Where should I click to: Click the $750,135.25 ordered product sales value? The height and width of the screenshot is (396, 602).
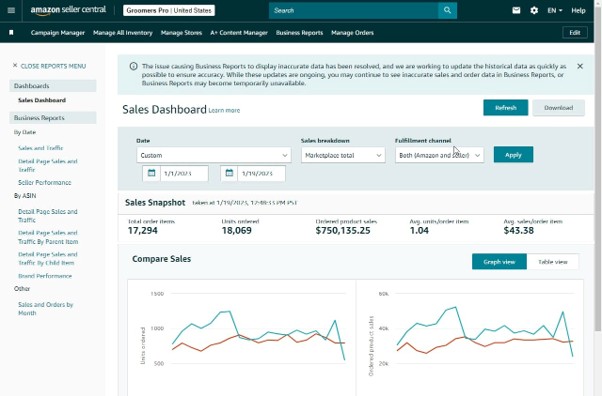[343, 230]
